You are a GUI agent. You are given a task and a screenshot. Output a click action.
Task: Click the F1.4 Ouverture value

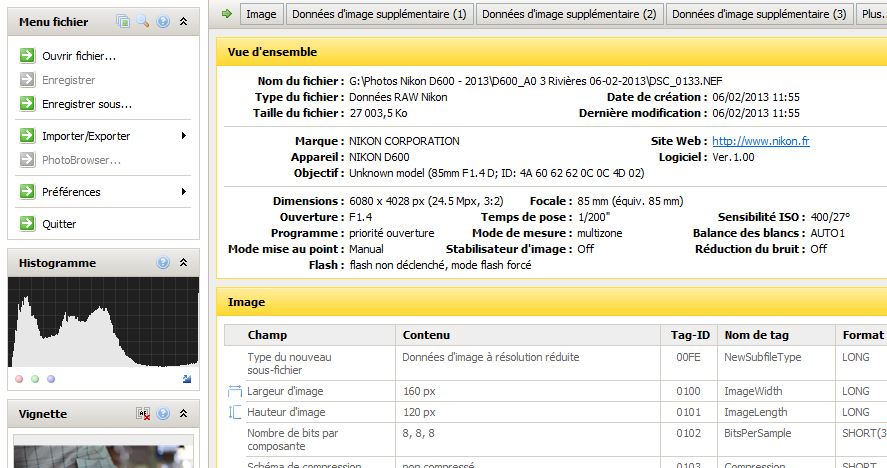(x=360, y=217)
